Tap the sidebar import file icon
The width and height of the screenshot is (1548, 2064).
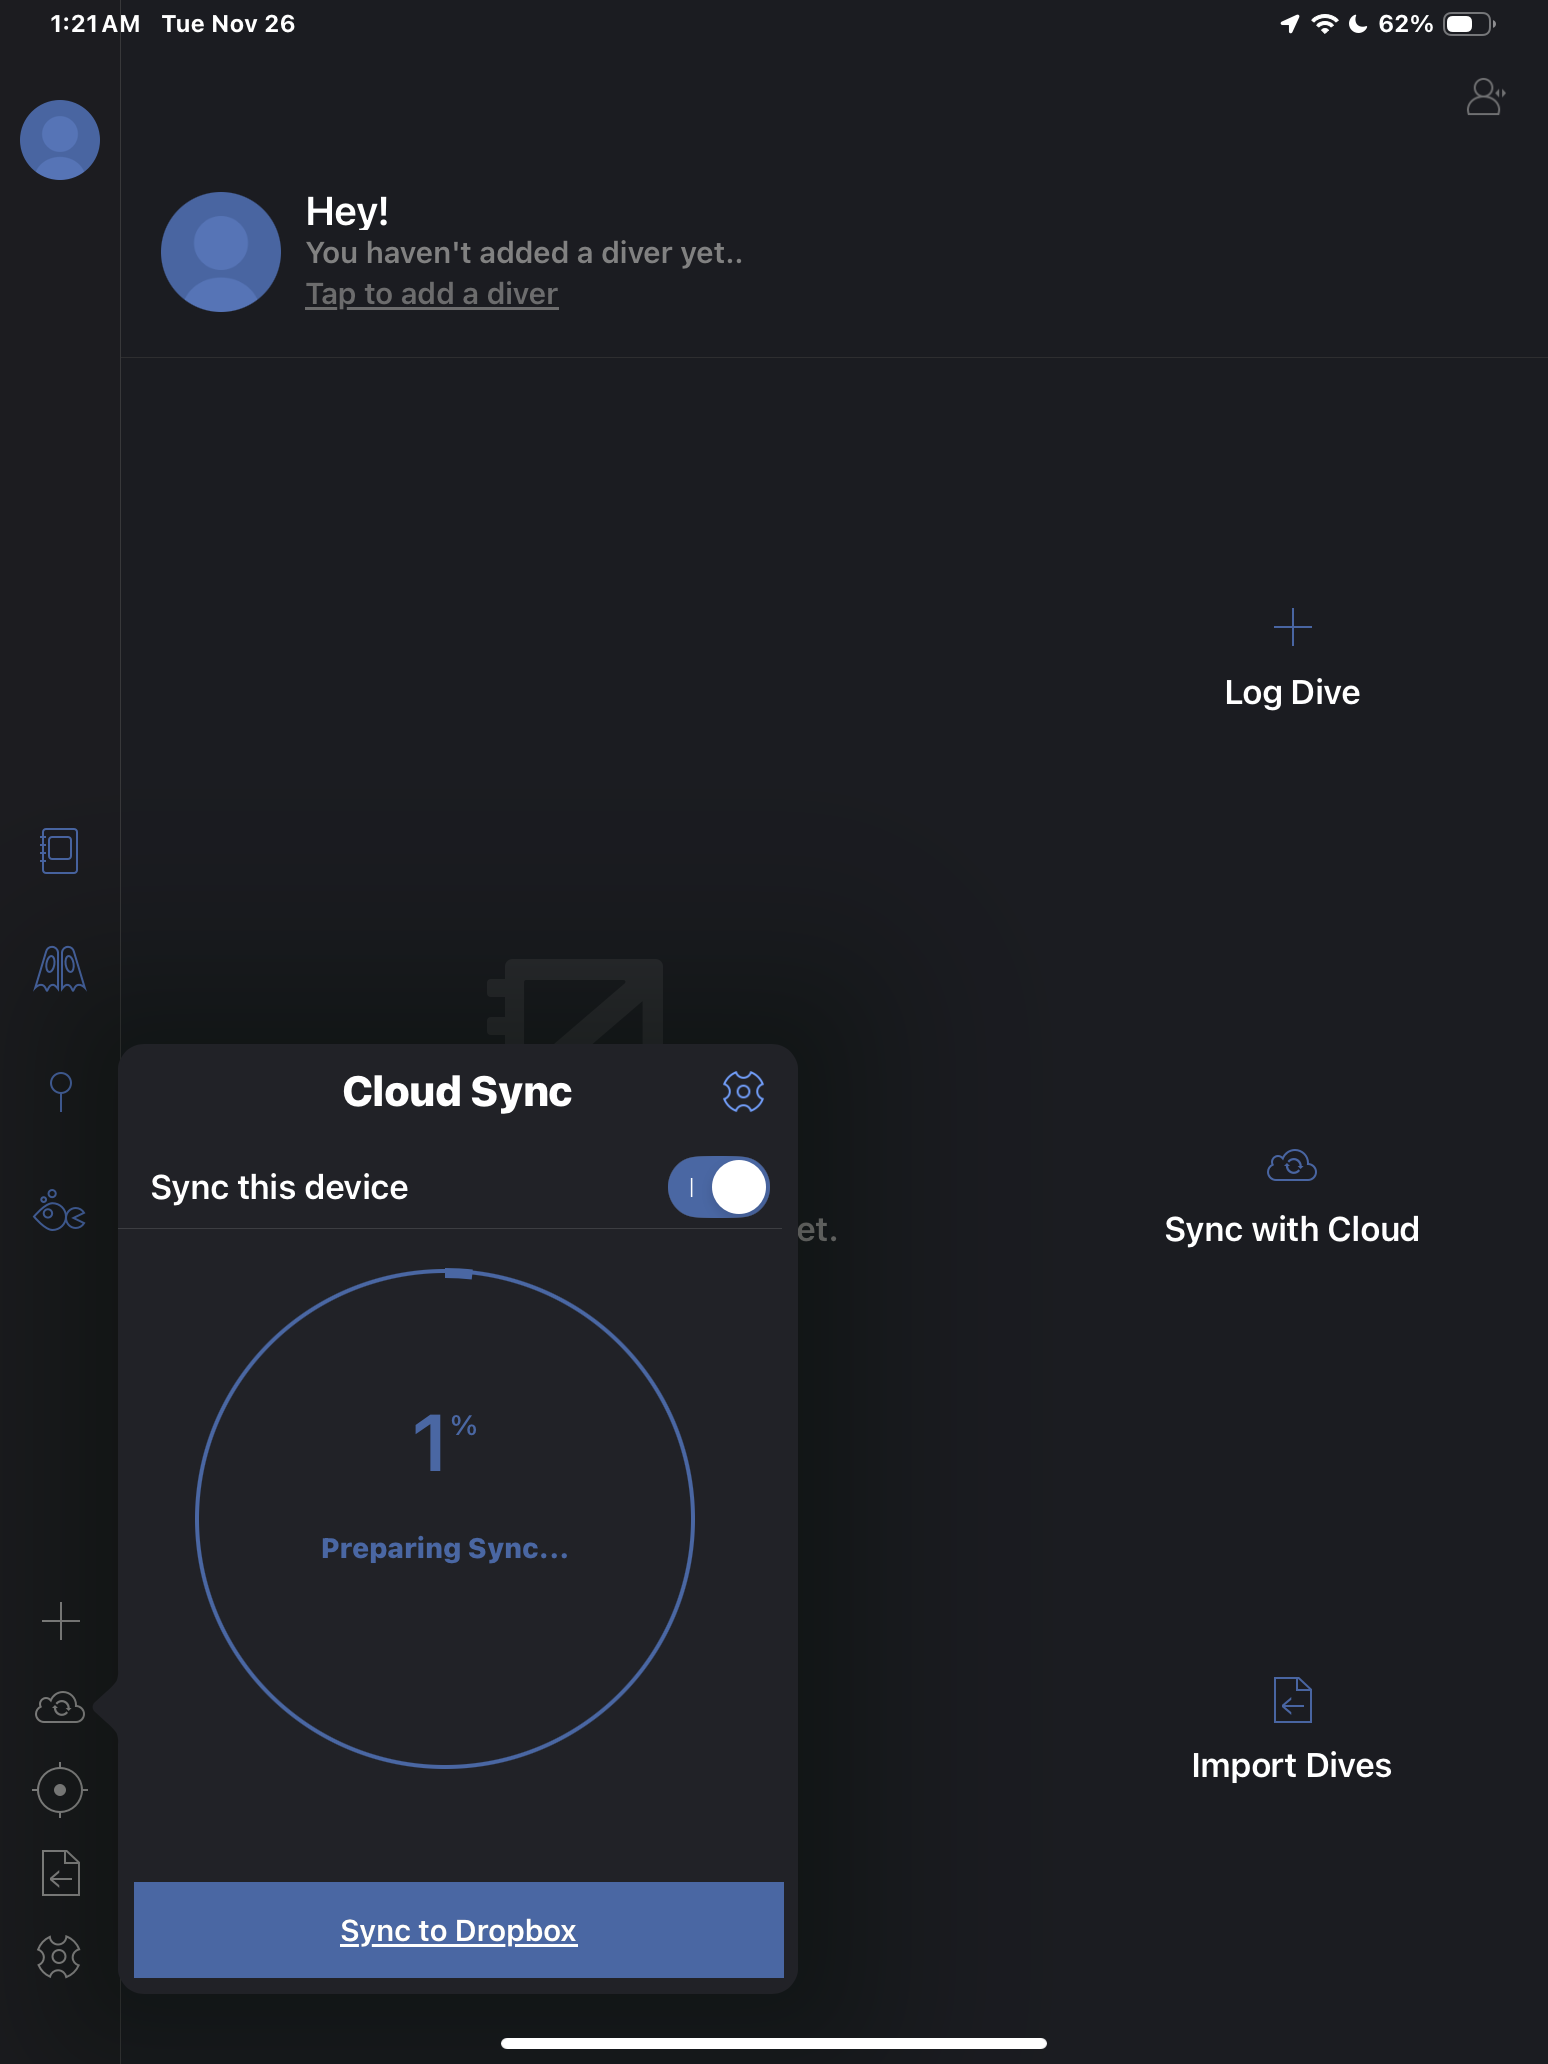click(60, 1873)
